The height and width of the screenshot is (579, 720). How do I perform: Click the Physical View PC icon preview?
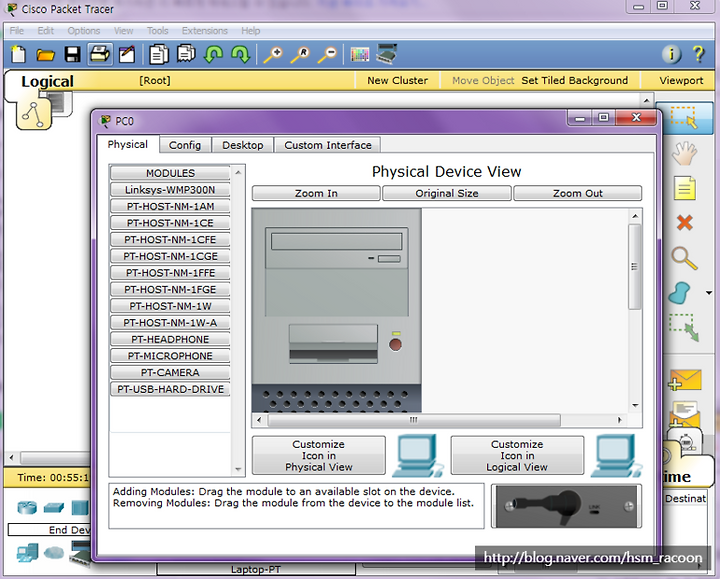(418, 455)
